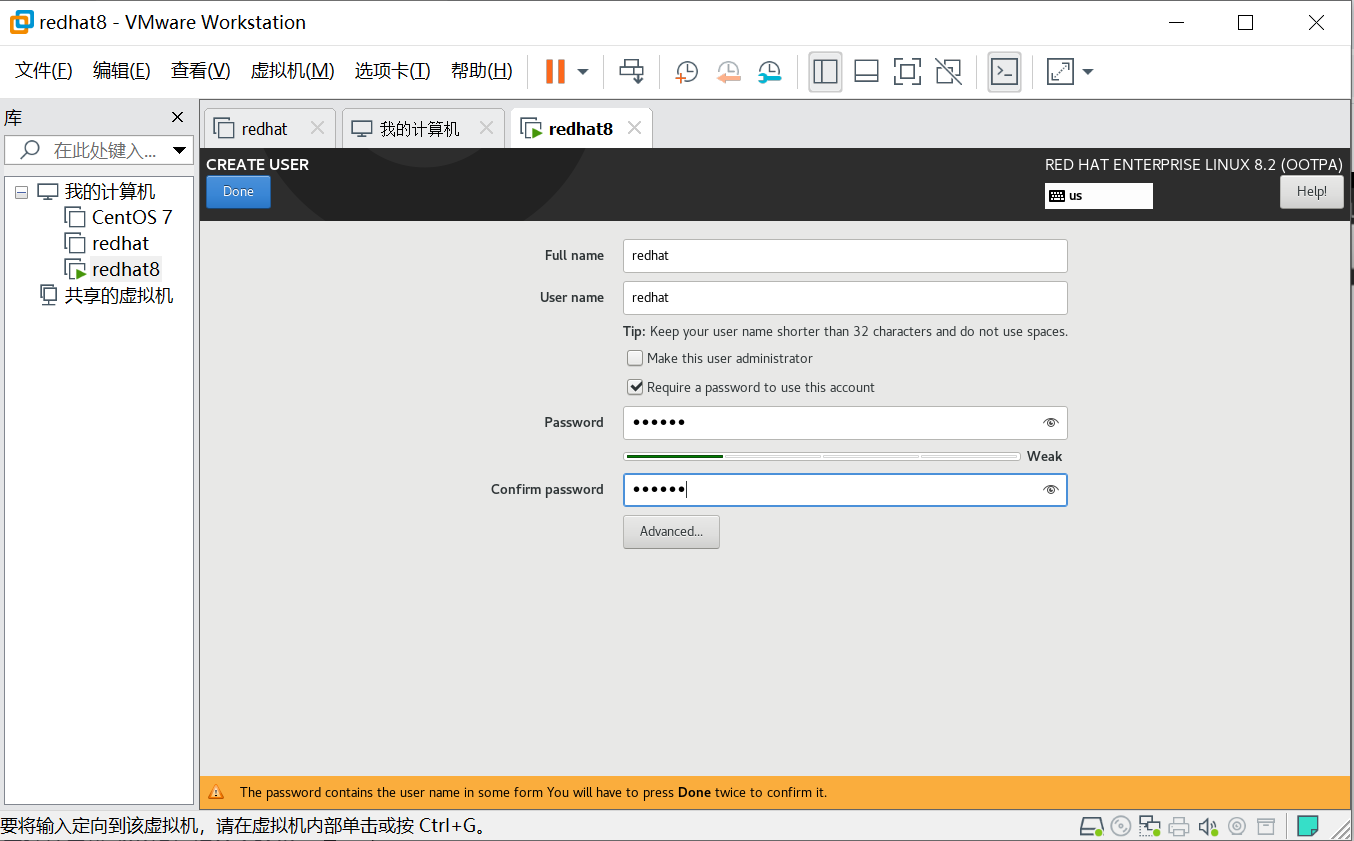The width and height of the screenshot is (1354, 841).
Task: Click the blue Done button
Action: 238,192
